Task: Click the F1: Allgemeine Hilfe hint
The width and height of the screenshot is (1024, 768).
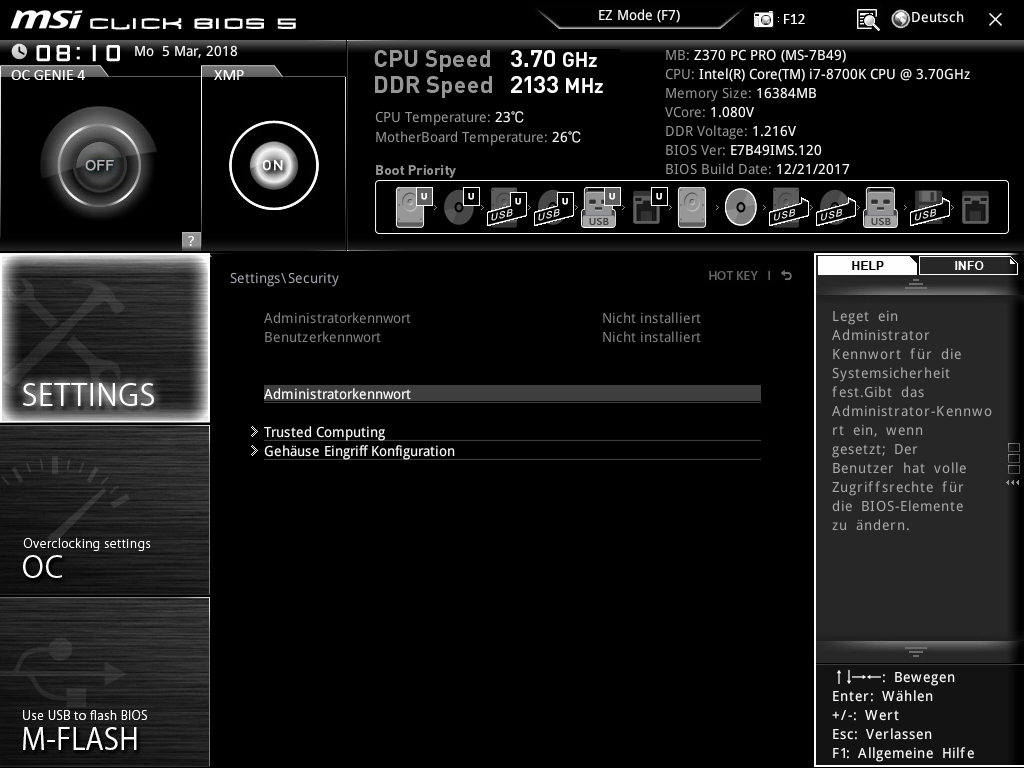Action: pos(903,753)
